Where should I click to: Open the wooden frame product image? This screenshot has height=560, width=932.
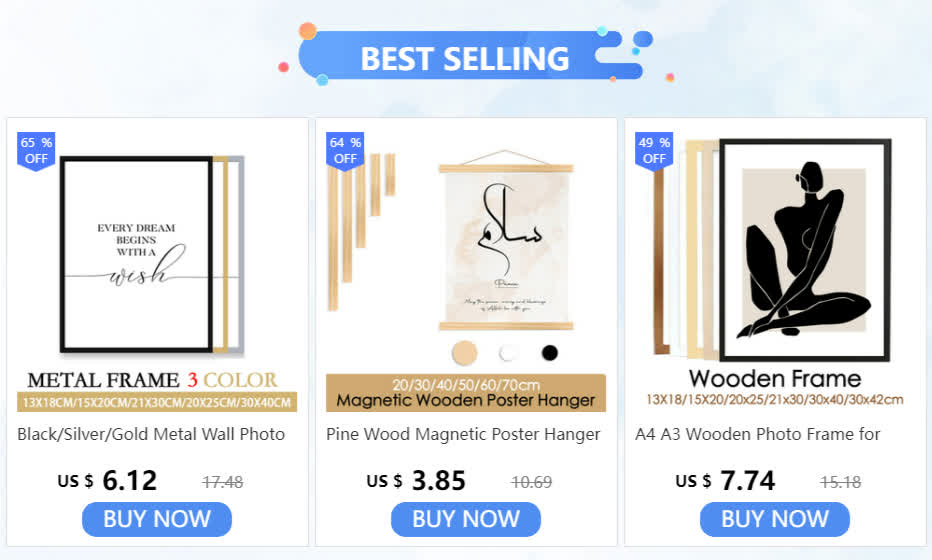coord(775,272)
